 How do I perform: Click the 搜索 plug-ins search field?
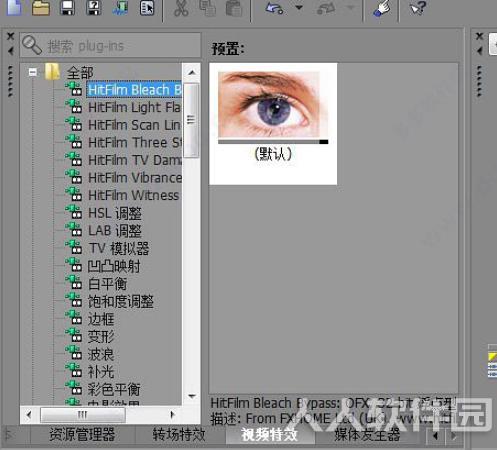[x=110, y=45]
